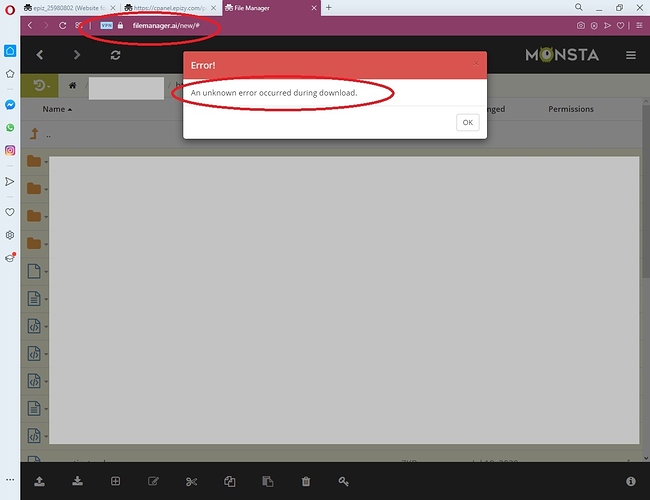Open the Monsta hamburger menu
Screen dimensions: 650x500
click(x=631, y=55)
